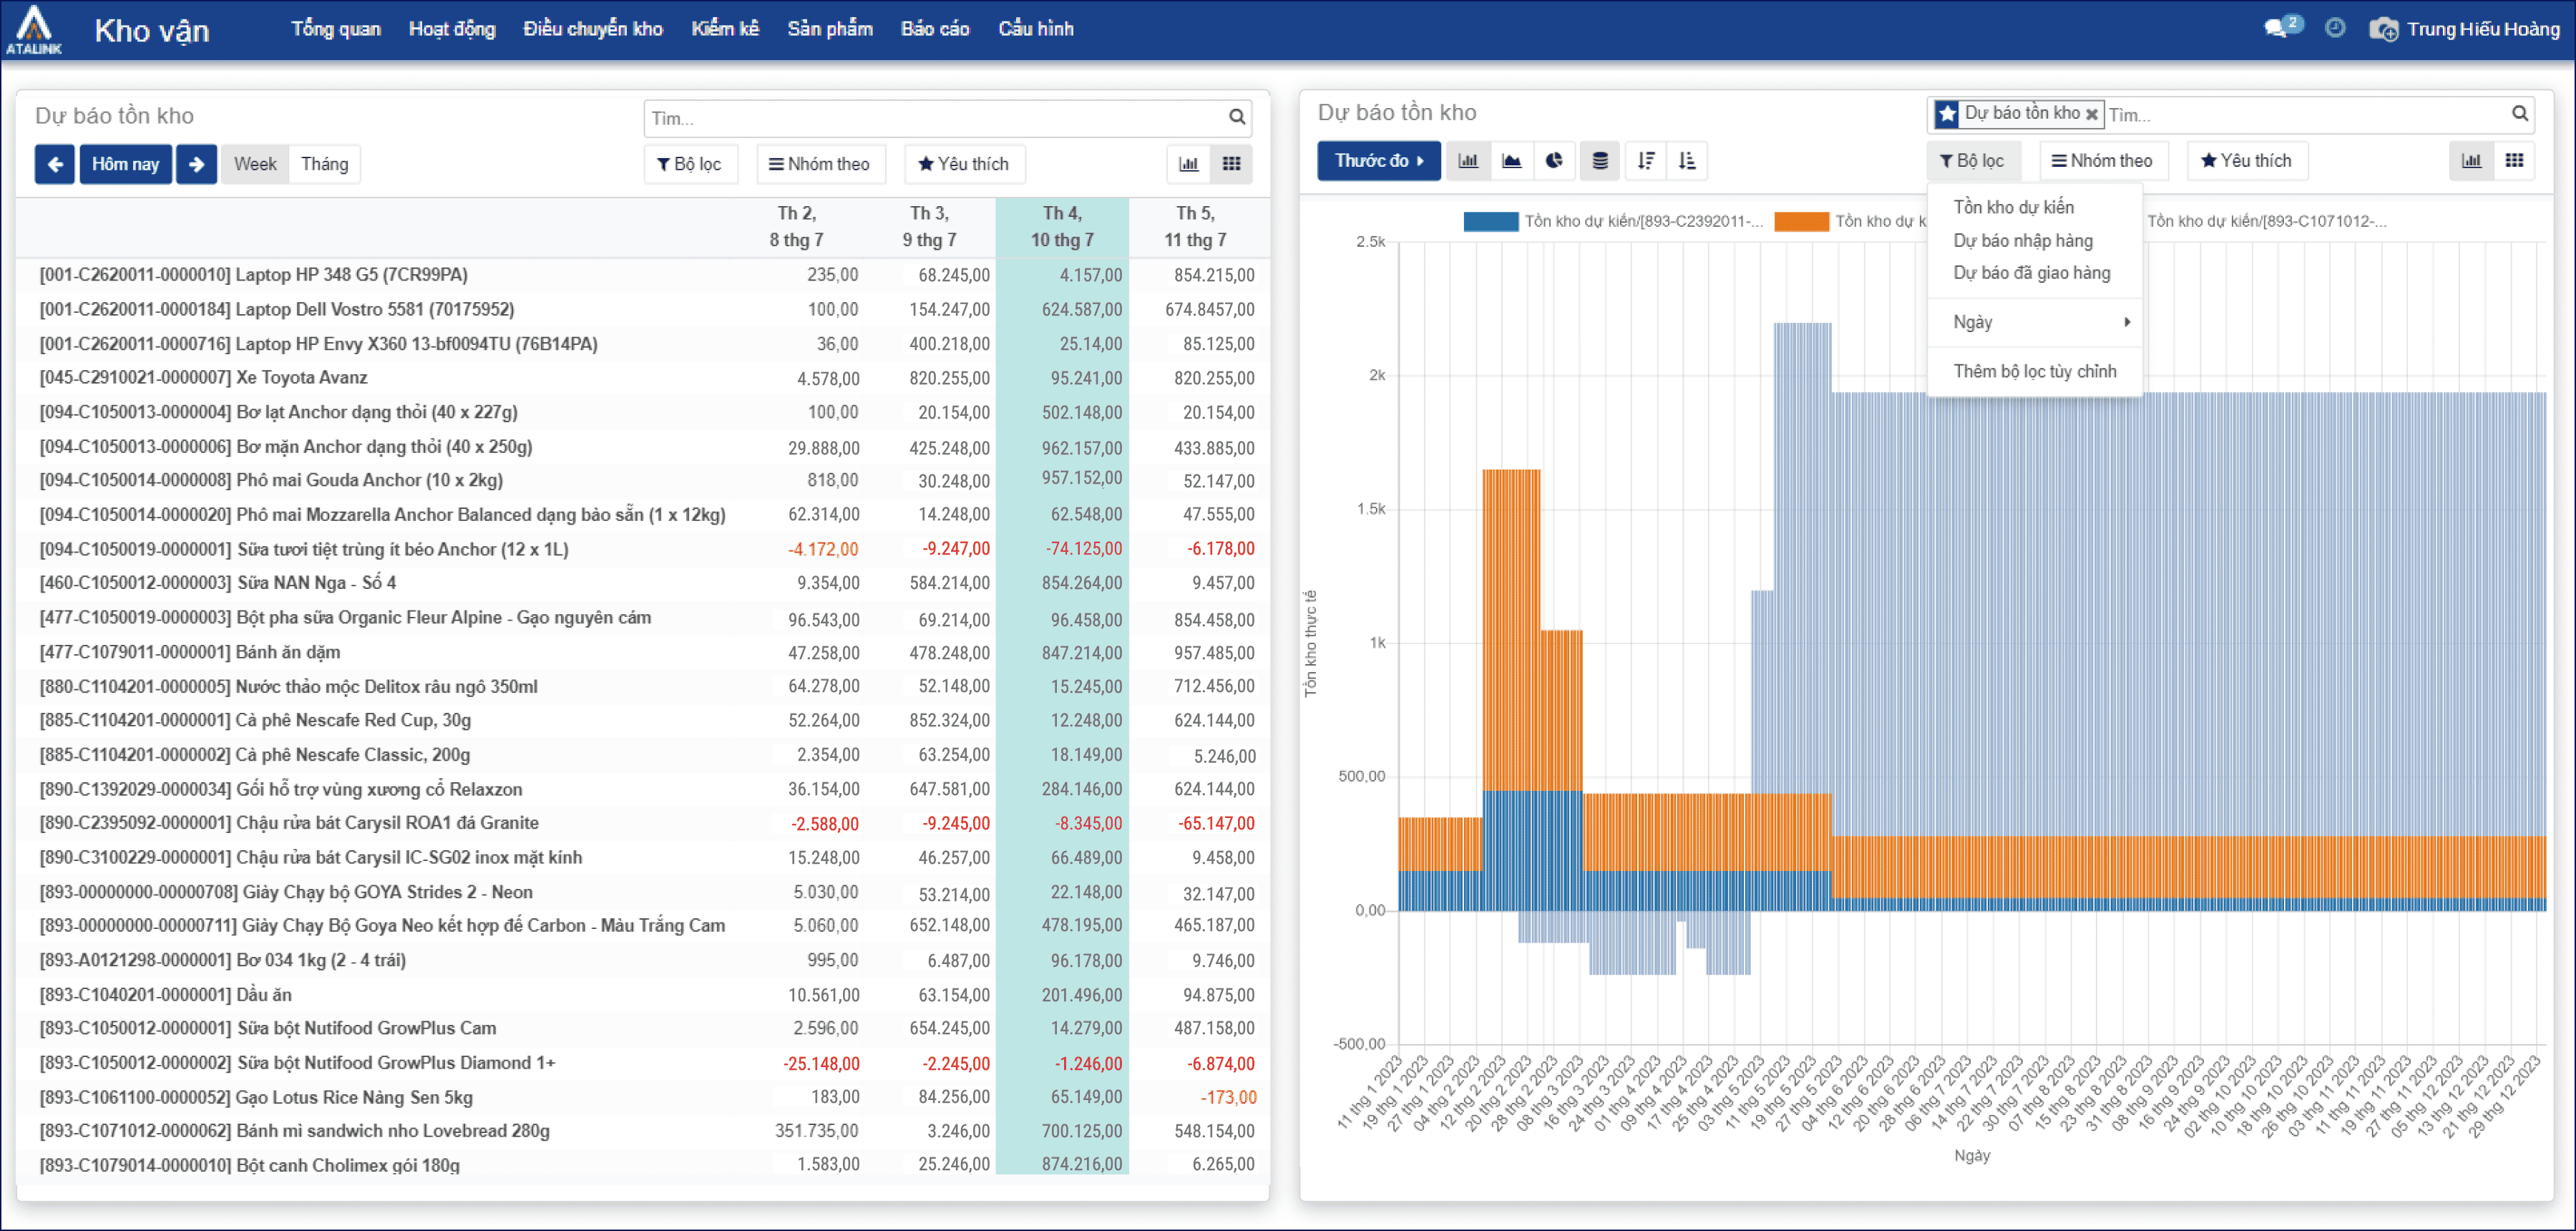Select the bar chart type icon
The height and width of the screenshot is (1231, 2576).
(1468, 161)
